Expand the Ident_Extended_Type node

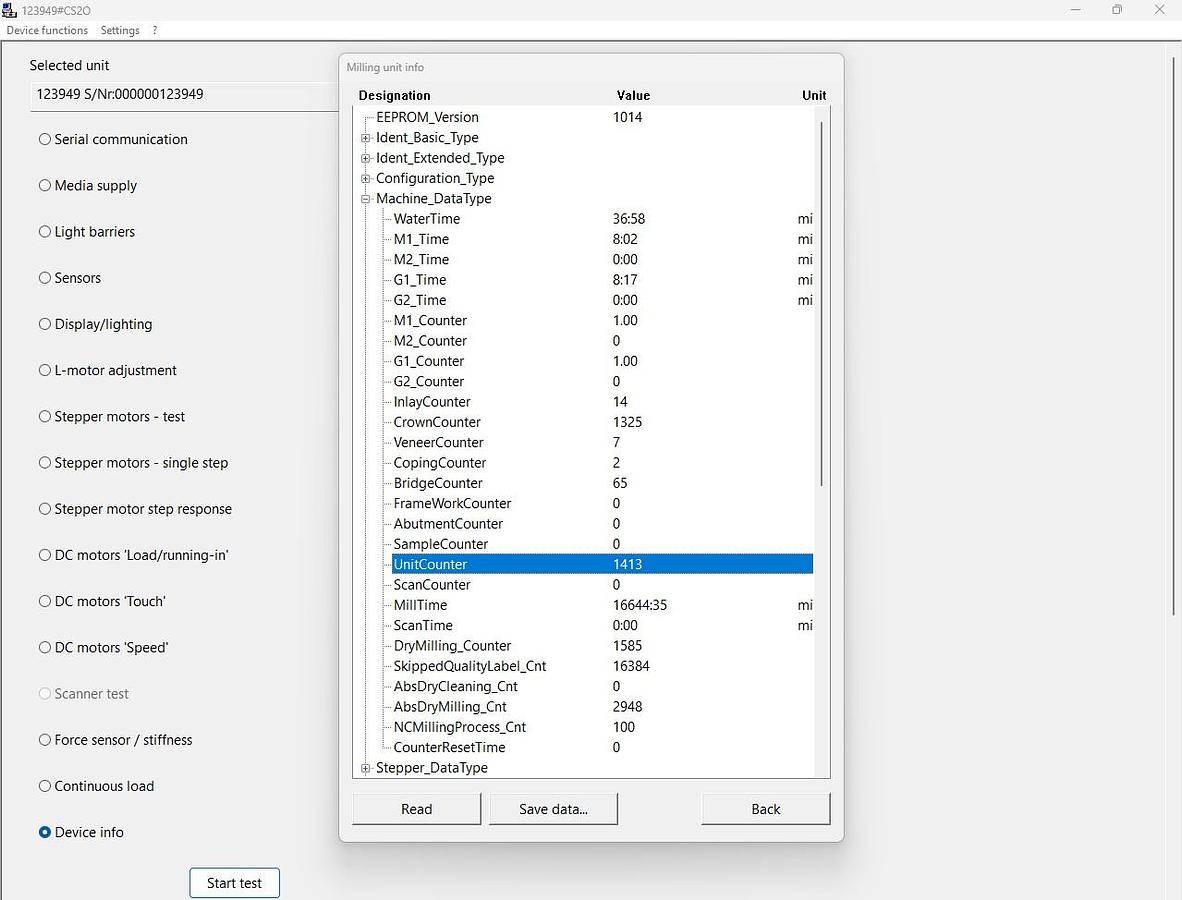[x=366, y=158]
